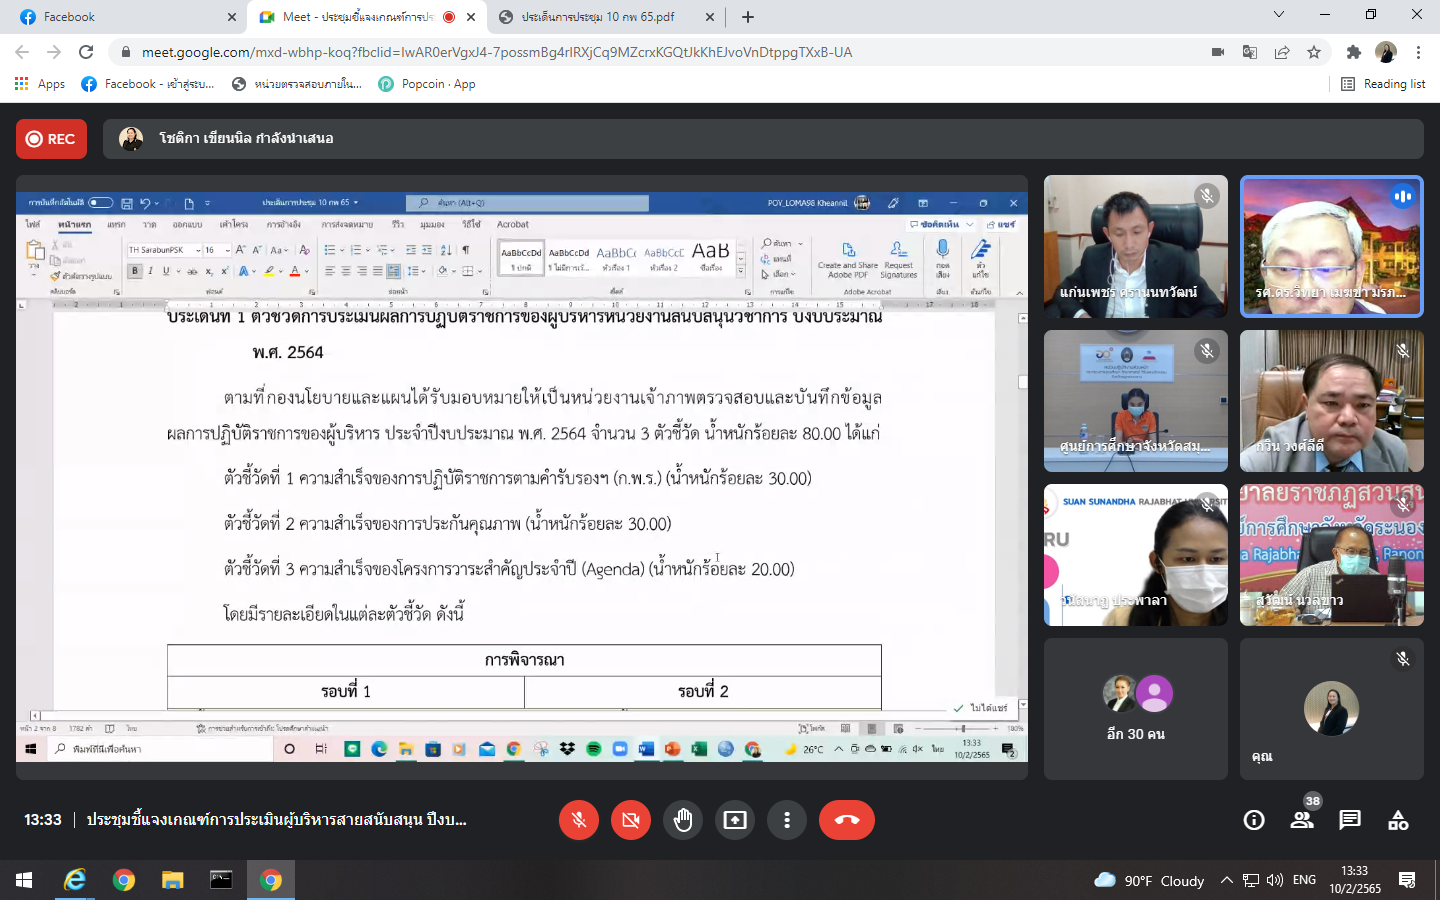Image resolution: width=1440 pixels, height=900 pixels.
Task: Expand the Chrome tab search chevron
Action: point(1278,15)
